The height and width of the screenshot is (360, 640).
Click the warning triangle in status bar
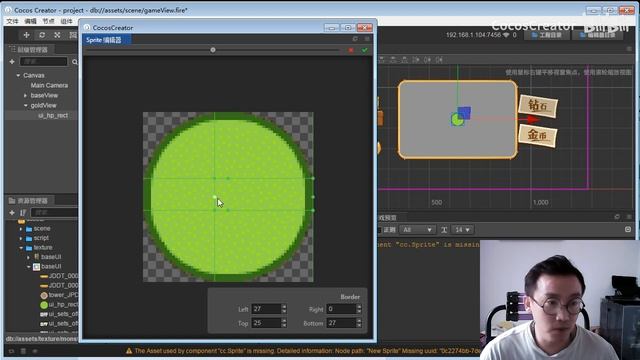click(x=129, y=351)
